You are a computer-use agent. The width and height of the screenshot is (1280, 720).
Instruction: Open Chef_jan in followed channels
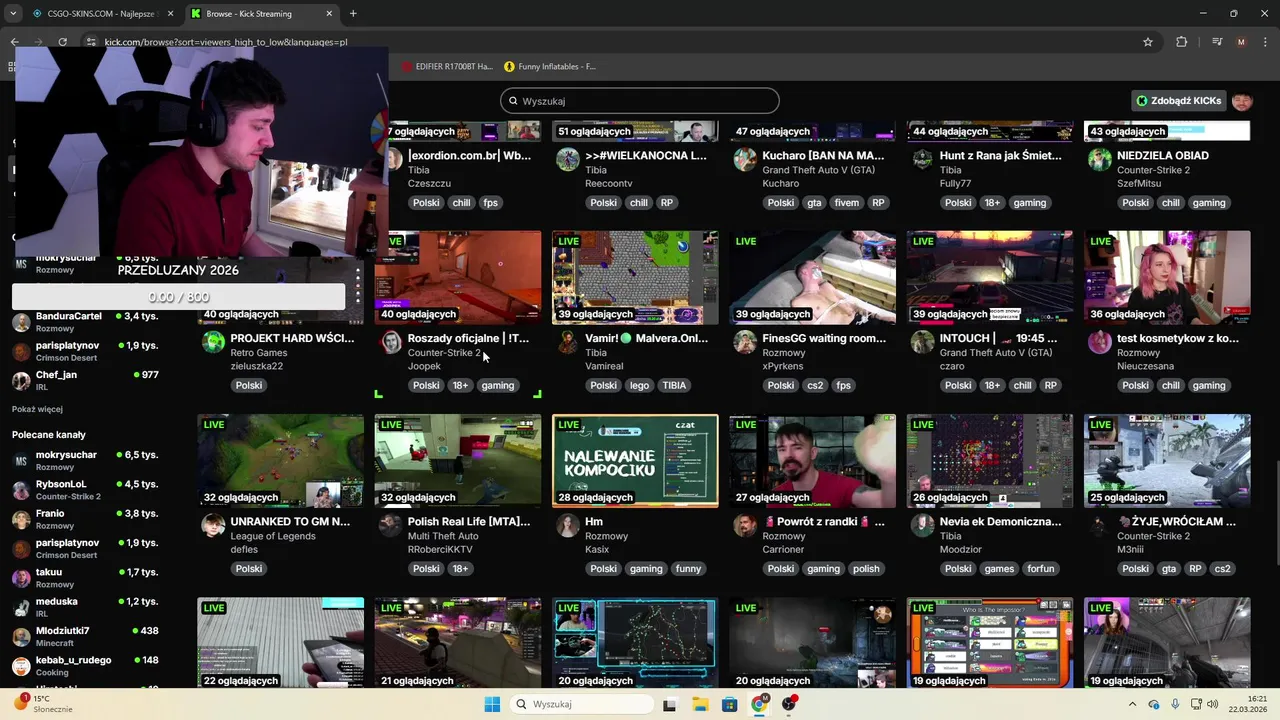tap(87, 380)
